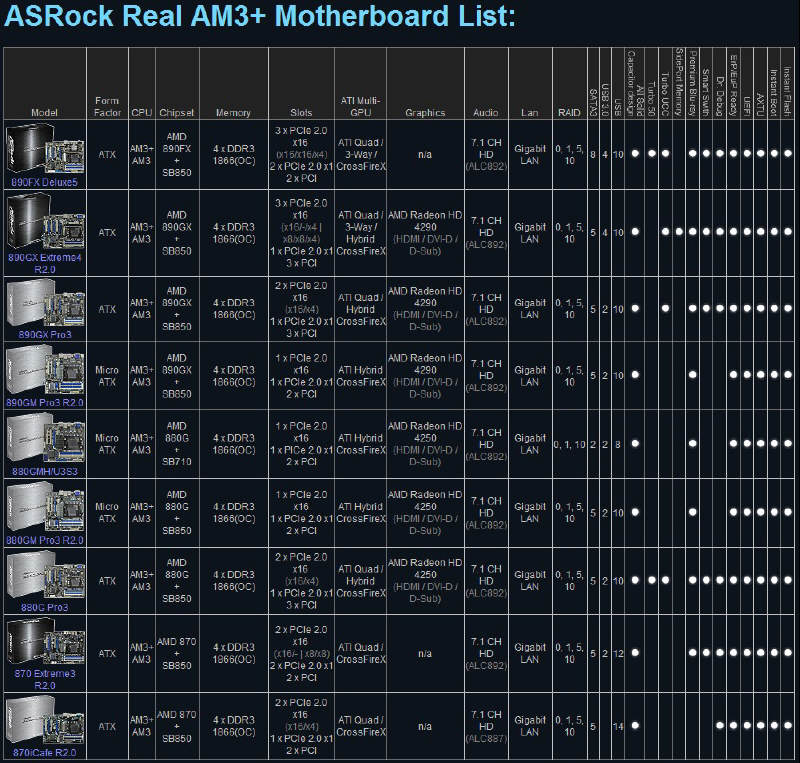Click the Chipset column header

[x=177, y=112]
